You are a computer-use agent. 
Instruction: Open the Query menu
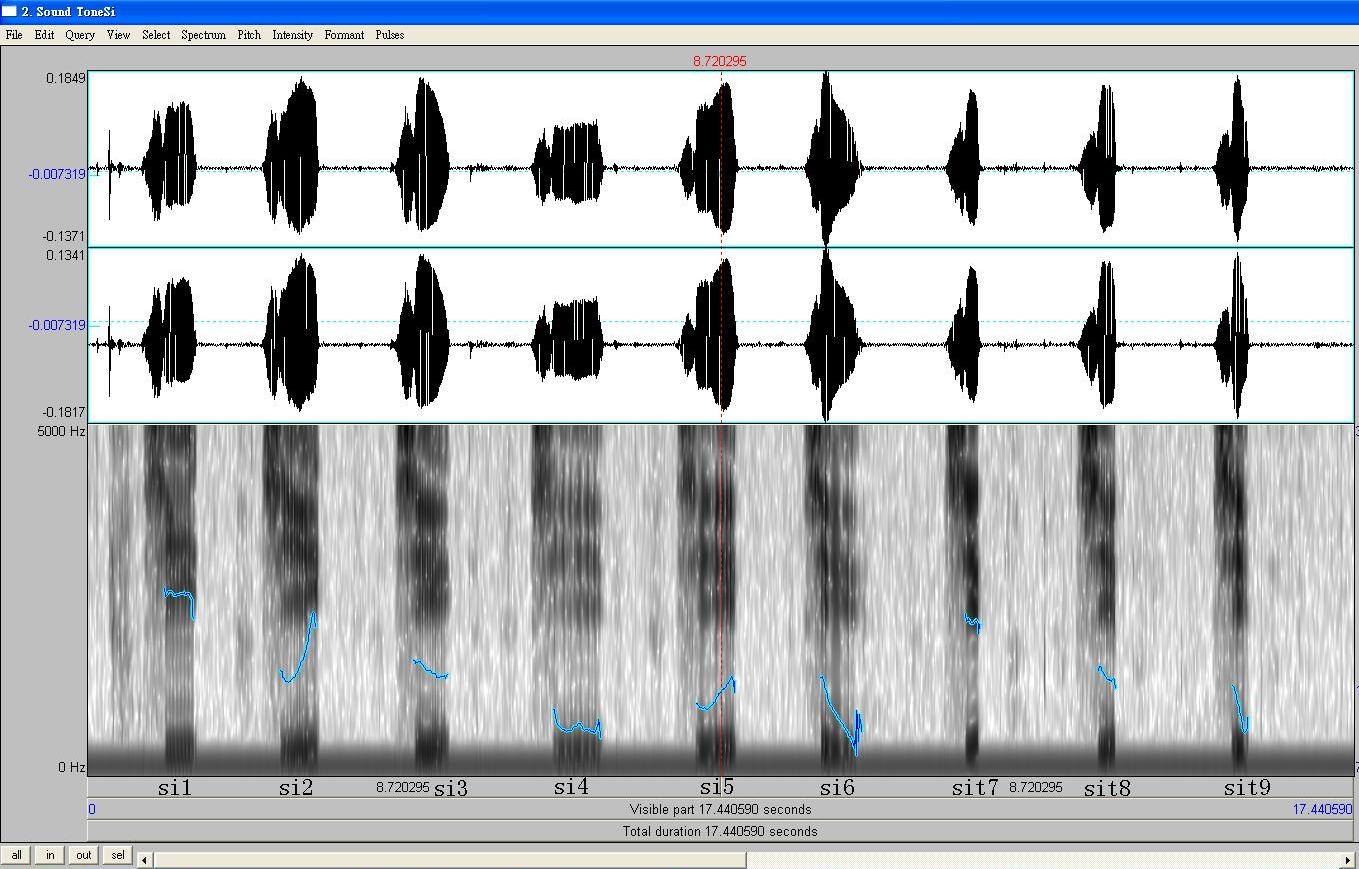[x=80, y=34]
